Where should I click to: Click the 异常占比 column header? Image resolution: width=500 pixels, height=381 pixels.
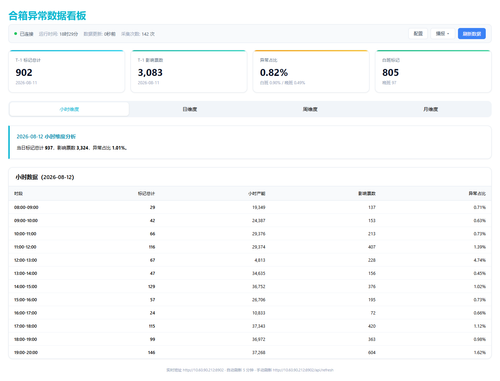[477, 194]
